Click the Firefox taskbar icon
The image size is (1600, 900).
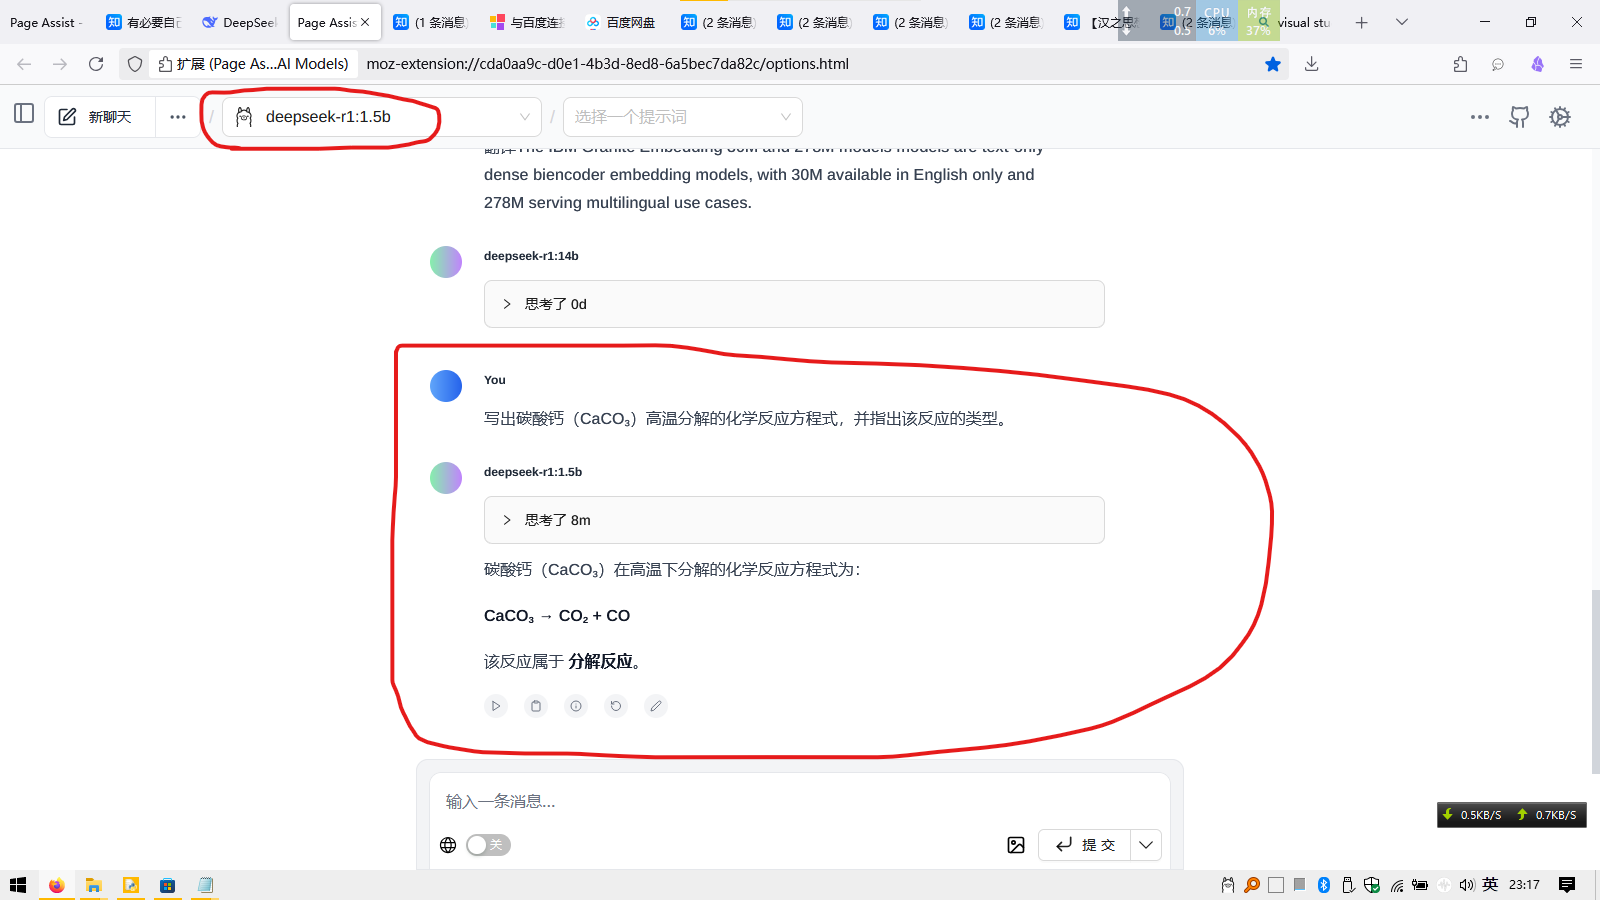(57, 885)
